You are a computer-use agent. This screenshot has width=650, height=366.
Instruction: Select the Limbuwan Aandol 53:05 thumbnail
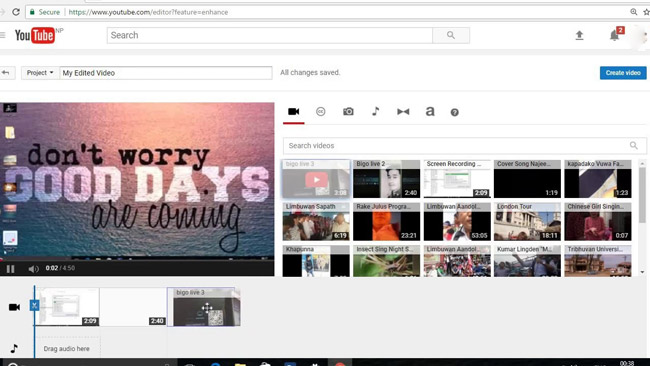click(457, 222)
